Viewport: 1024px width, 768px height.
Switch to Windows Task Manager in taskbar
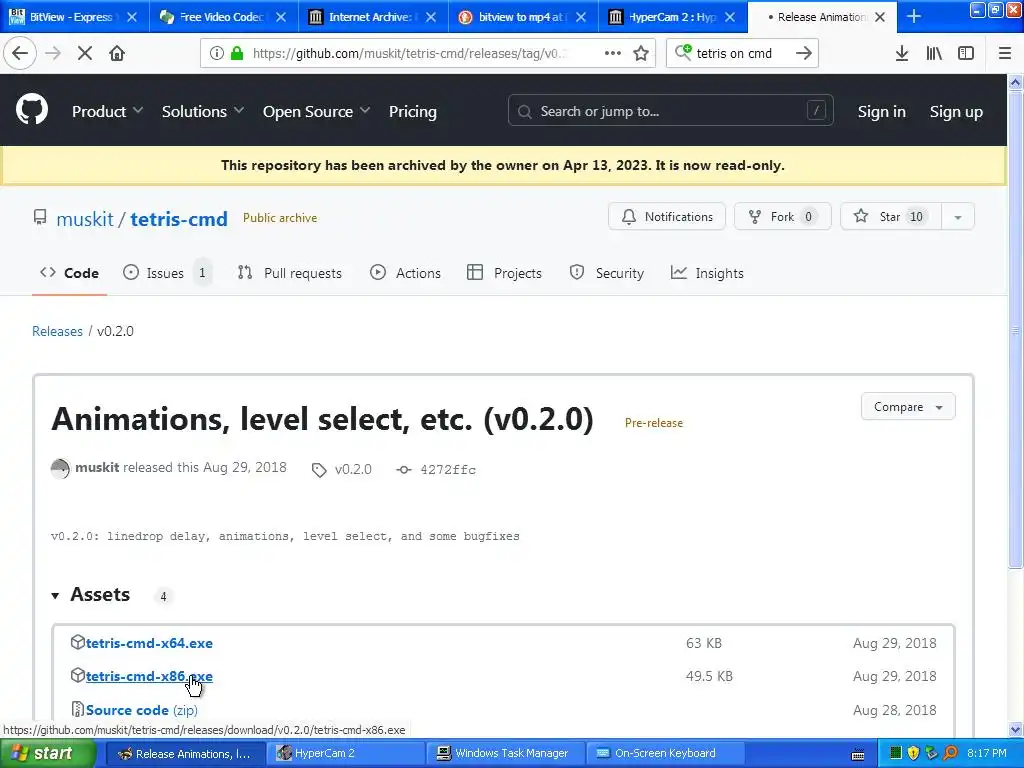(x=507, y=754)
